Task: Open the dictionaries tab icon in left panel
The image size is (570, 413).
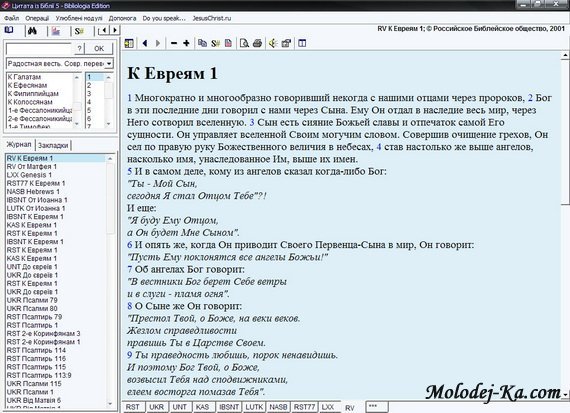Action: coord(56,31)
